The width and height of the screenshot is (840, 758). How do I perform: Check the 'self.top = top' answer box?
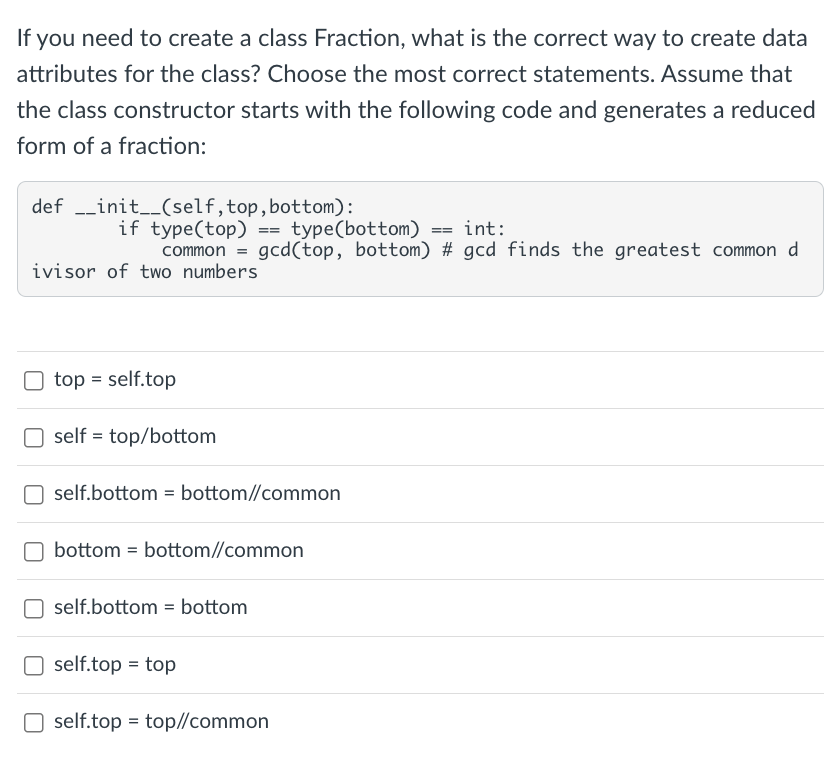(33, 665)
